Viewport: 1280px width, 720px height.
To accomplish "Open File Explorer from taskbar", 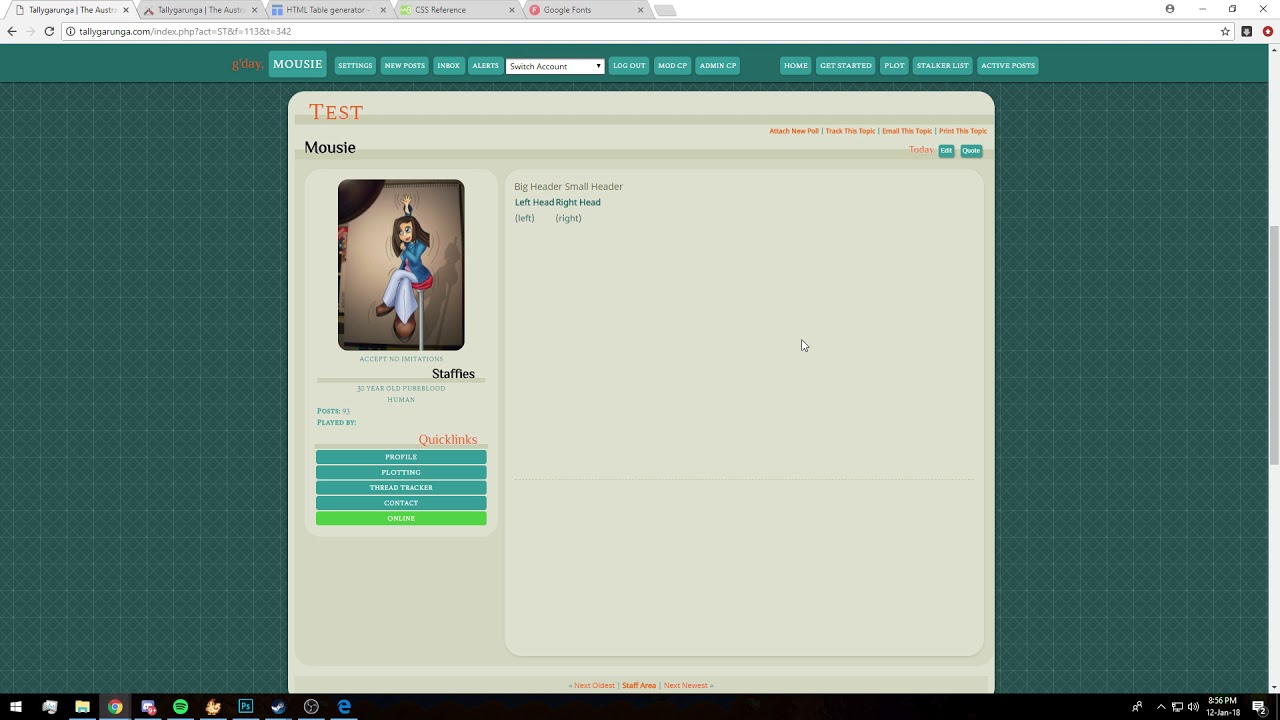I will point(82,707).
